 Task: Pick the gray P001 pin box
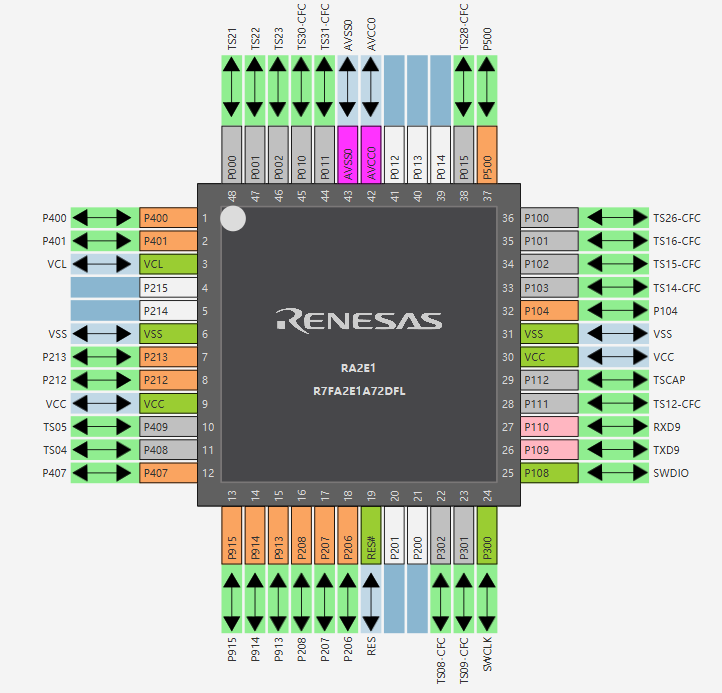tap(255, 155)
